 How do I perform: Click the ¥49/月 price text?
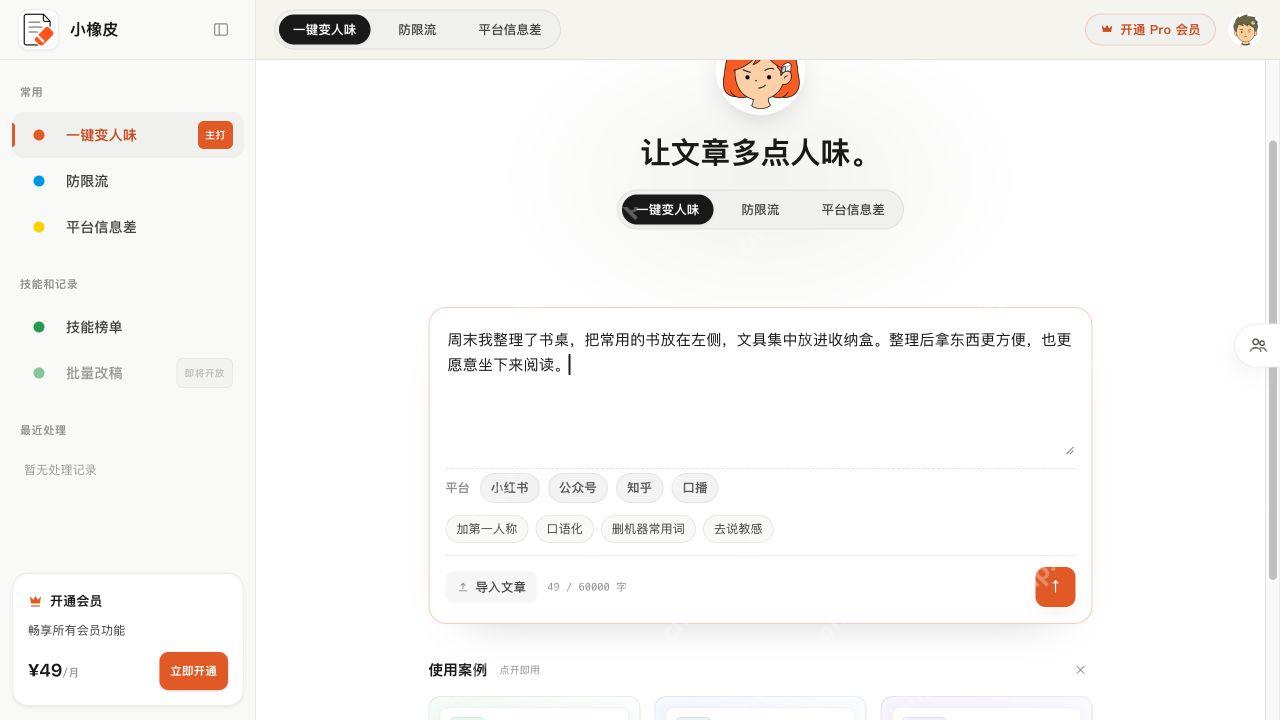point(53,670)
